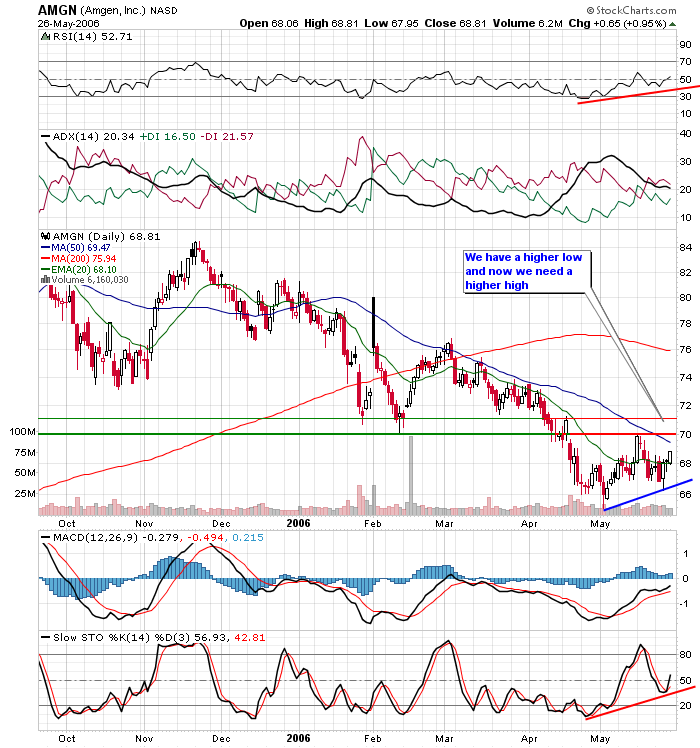The height and width of the screenshot is (748, 700).
Task: Click the 25M volume axis label
Action: [x=25, y=493]
